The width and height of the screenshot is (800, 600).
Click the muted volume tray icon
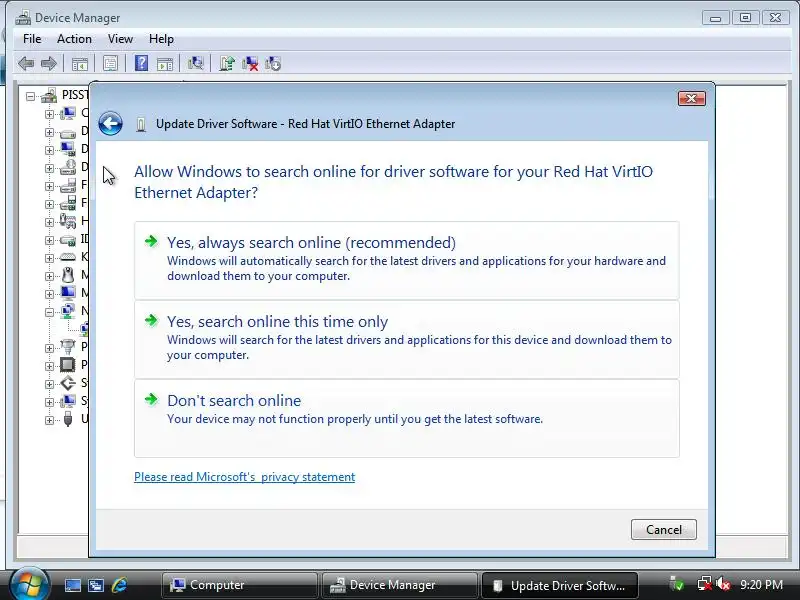click(x=723, y=584)
